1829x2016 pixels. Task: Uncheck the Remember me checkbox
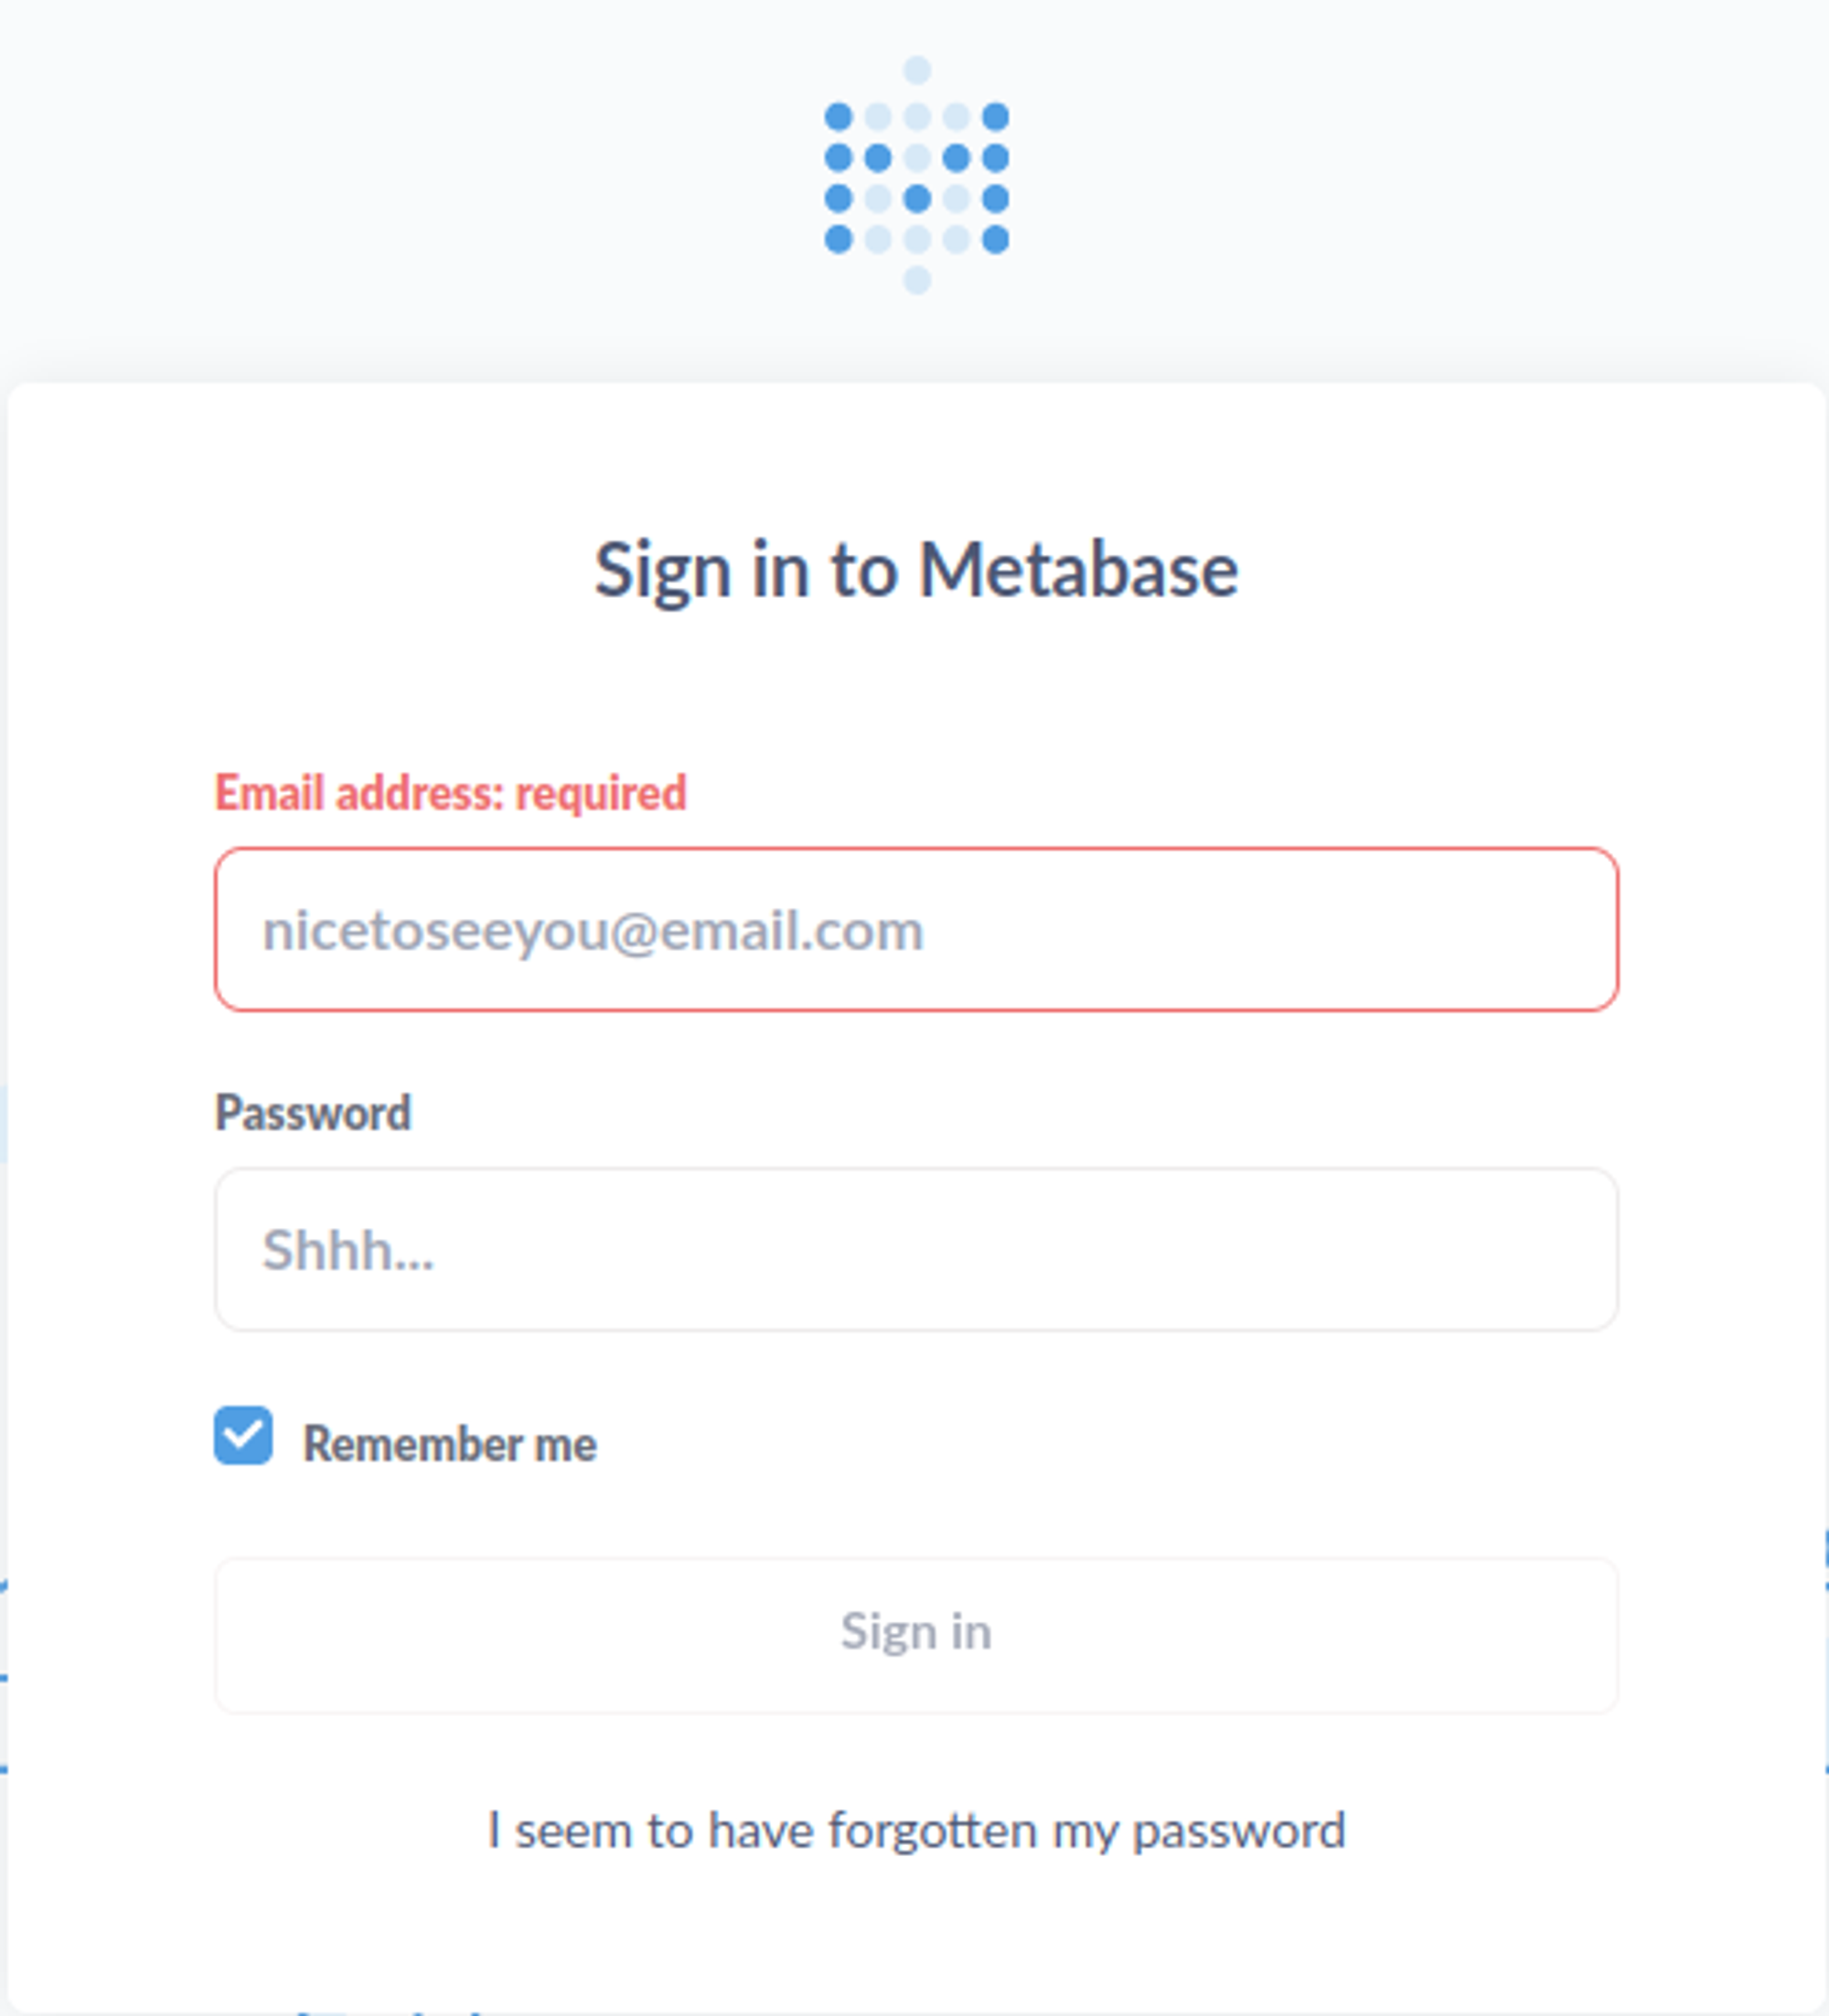(243, 1435)
